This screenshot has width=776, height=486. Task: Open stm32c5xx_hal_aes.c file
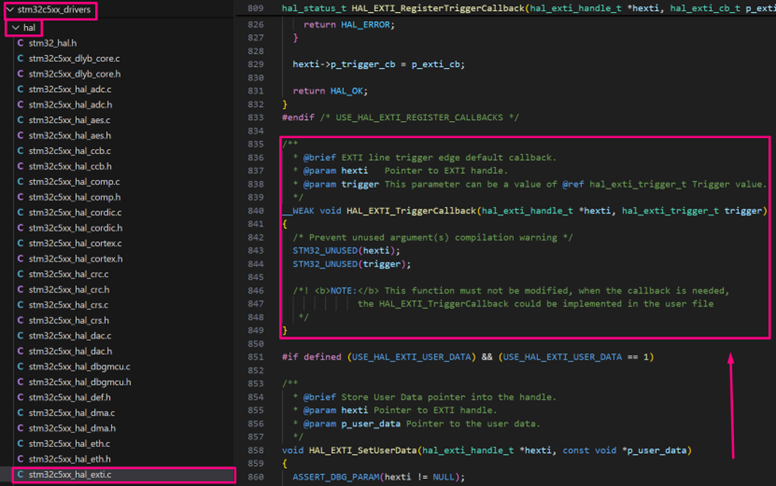pyautogui.click(x=69, y=120)
